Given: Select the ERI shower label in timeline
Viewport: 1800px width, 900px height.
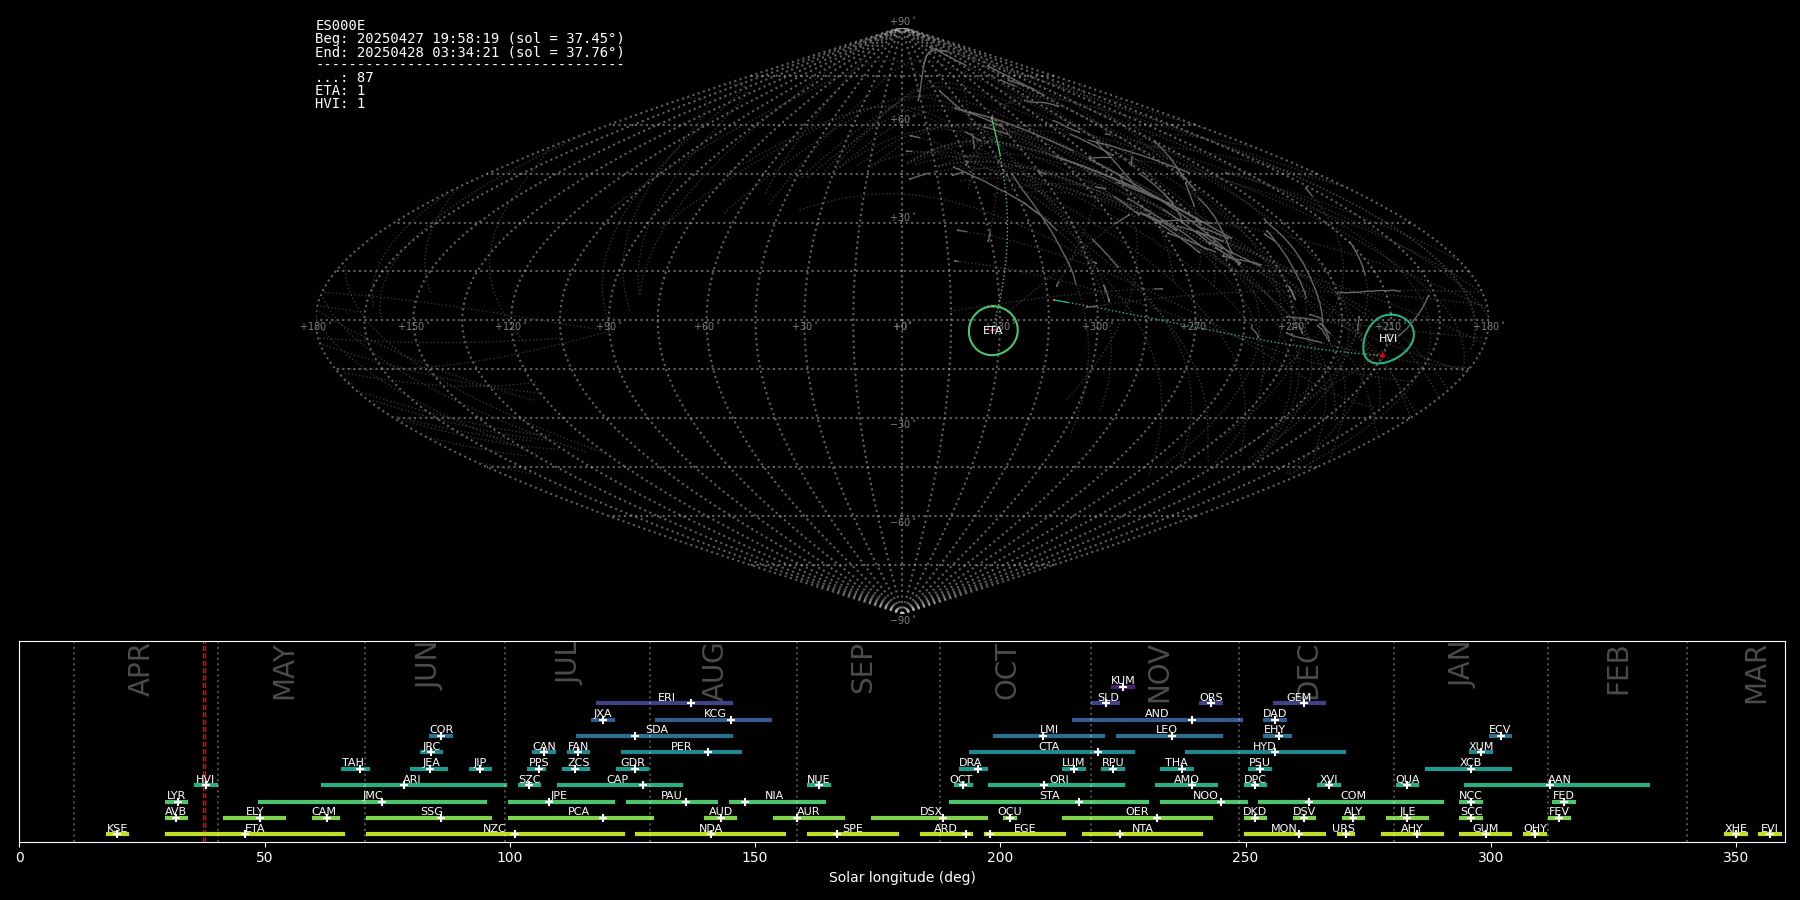Looking at the screenshot, I should [x=666, y=698].
